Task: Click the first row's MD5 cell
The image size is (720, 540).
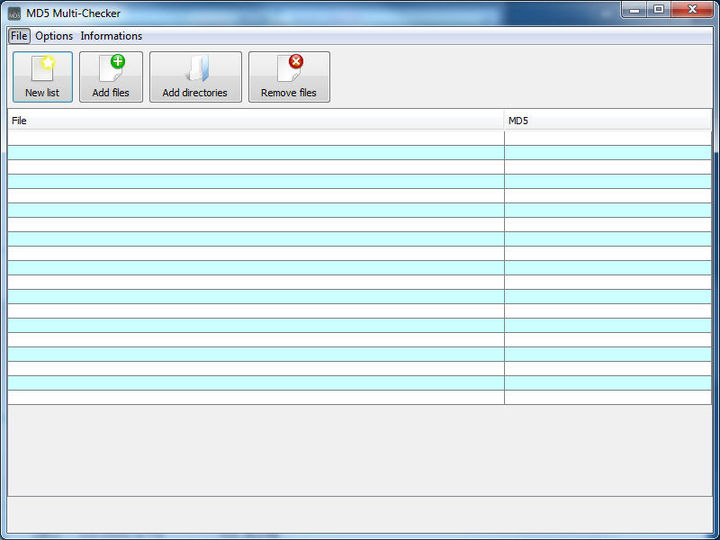Action: click(607, 138)
